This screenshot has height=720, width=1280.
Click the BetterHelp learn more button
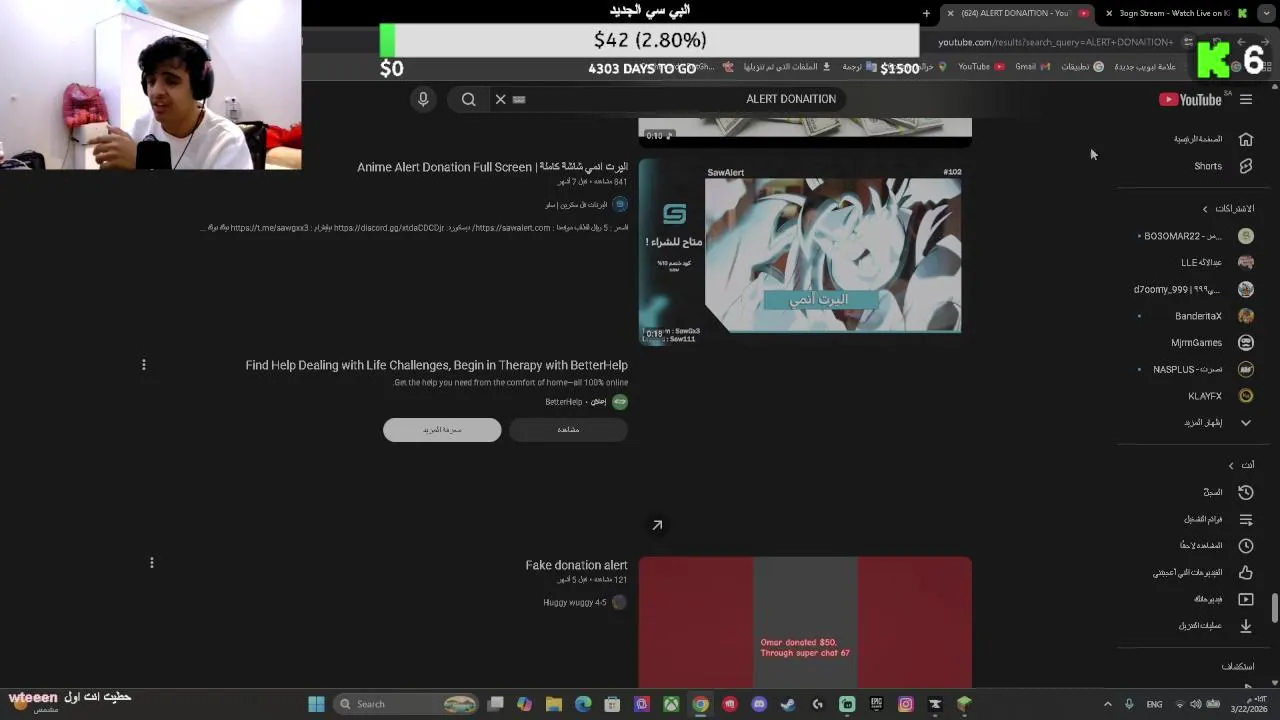tap(442, 429)
